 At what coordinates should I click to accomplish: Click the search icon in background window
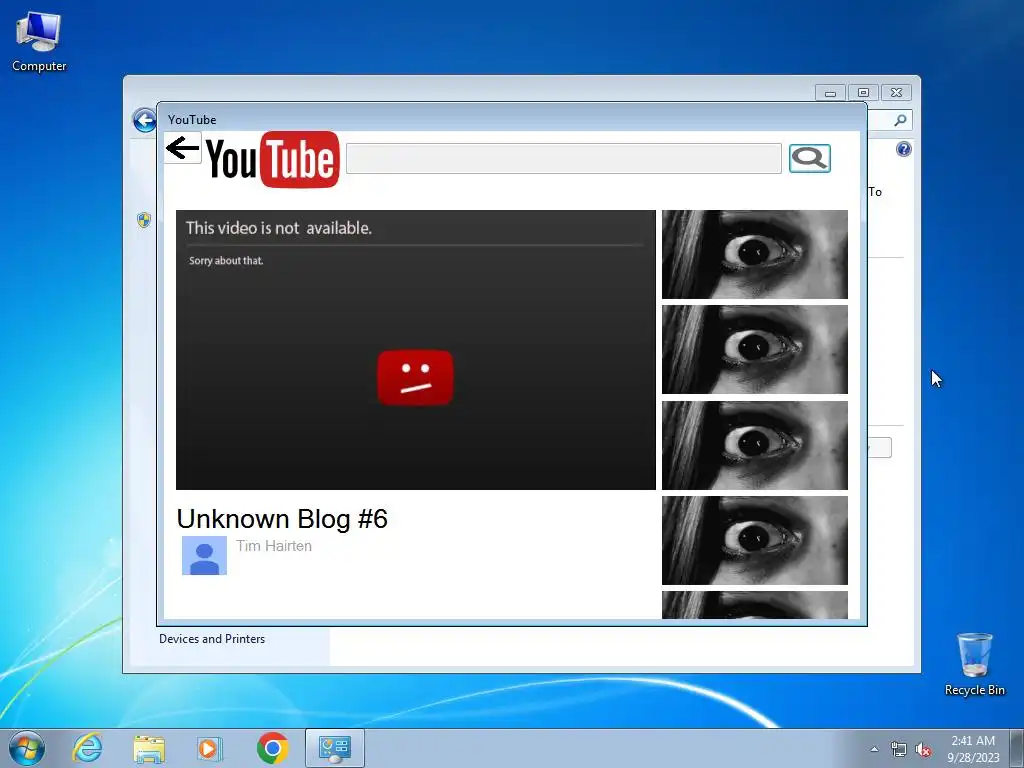click(900, 120)
